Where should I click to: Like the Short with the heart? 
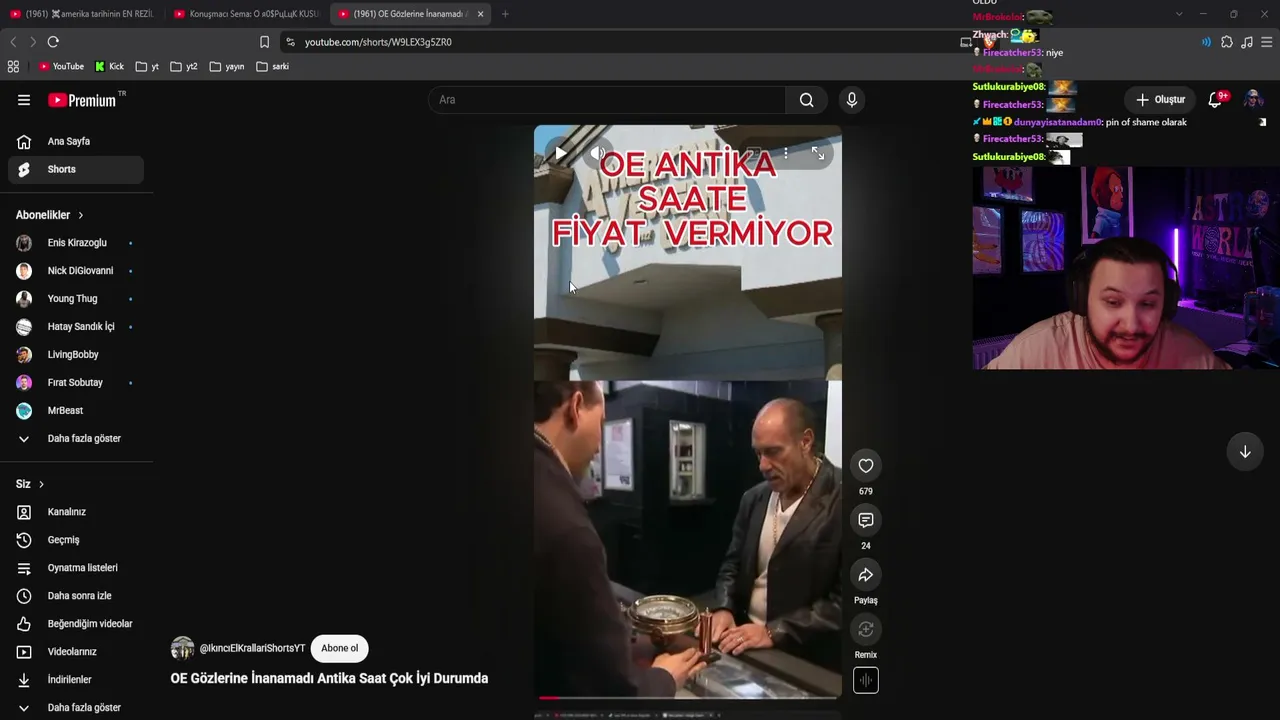866,466
